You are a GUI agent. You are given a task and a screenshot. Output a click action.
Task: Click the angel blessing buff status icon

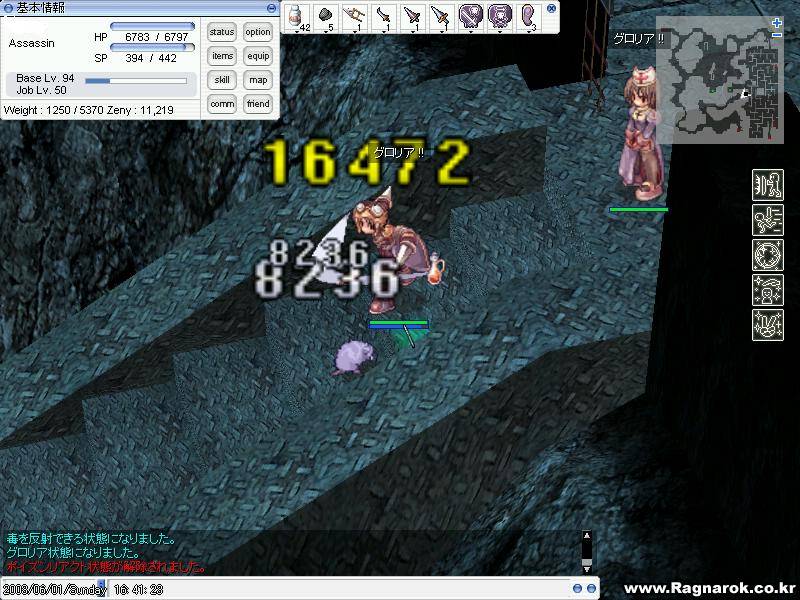[x=768, y=290]
